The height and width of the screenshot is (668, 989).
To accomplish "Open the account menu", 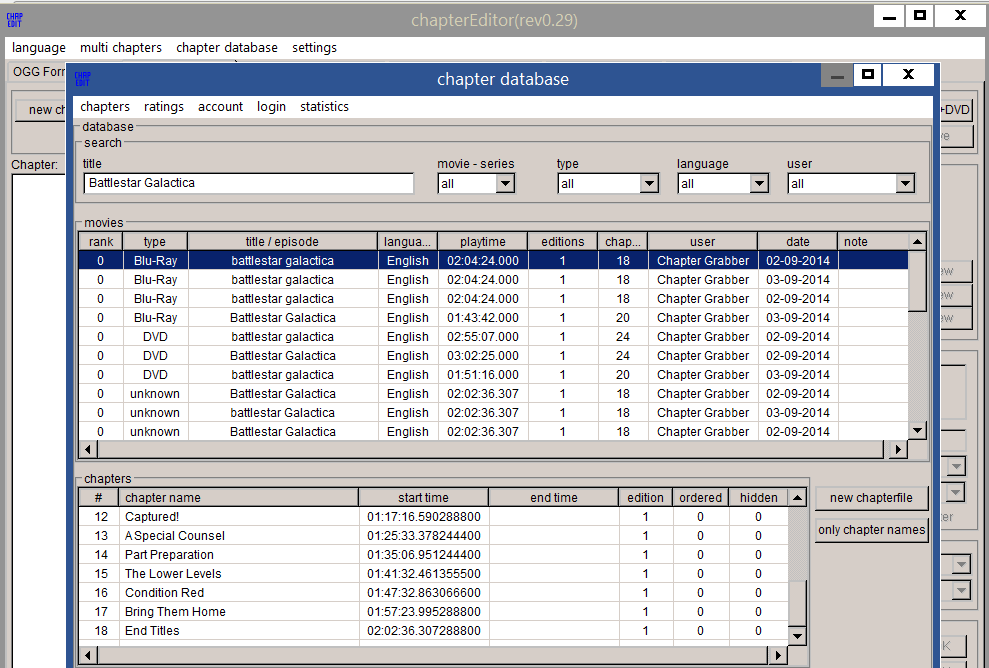I will (x=220, y=107).
